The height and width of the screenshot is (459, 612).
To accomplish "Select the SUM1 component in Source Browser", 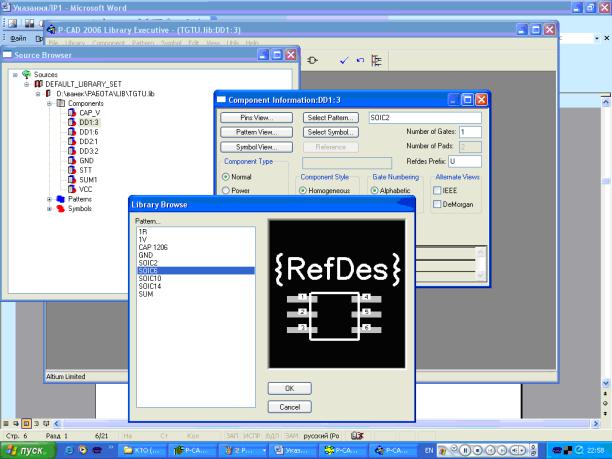I will [x=88, y=180].
